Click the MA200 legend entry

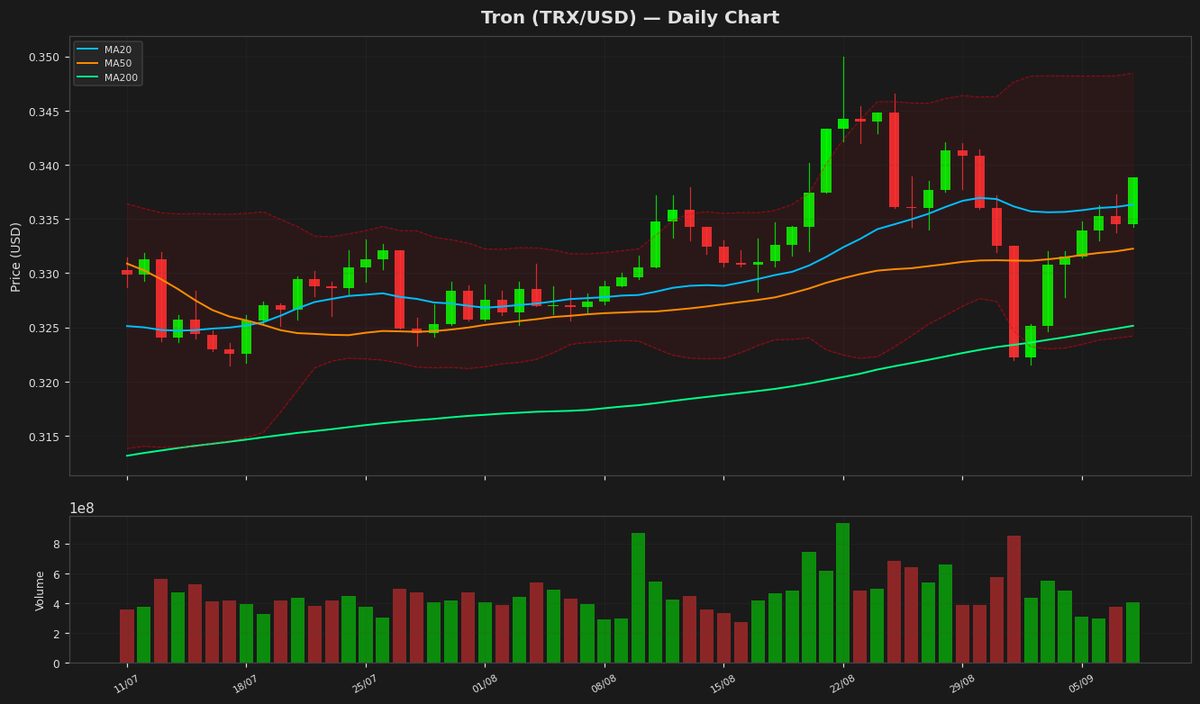click(x=109, y=77)
